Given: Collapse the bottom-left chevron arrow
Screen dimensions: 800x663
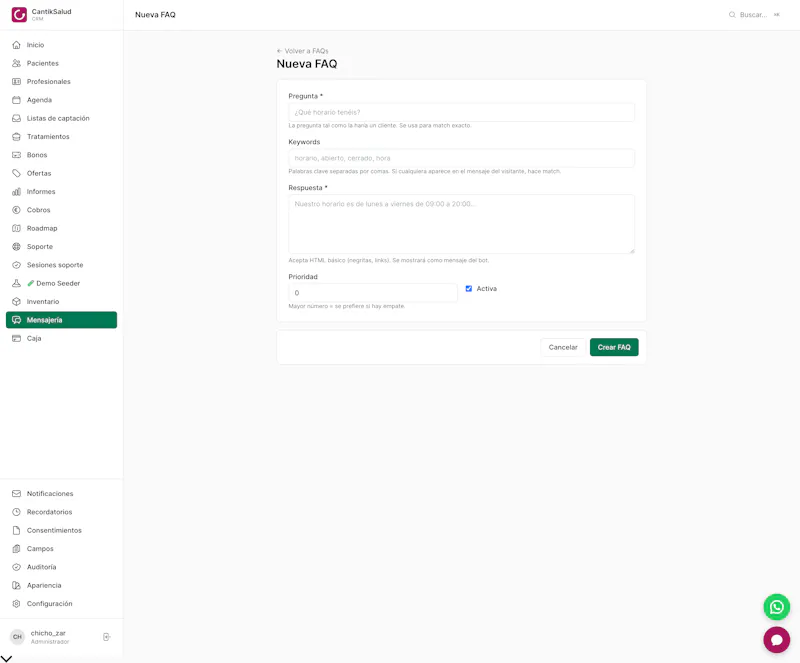Looking at the screenshot, I should [7, 658].
